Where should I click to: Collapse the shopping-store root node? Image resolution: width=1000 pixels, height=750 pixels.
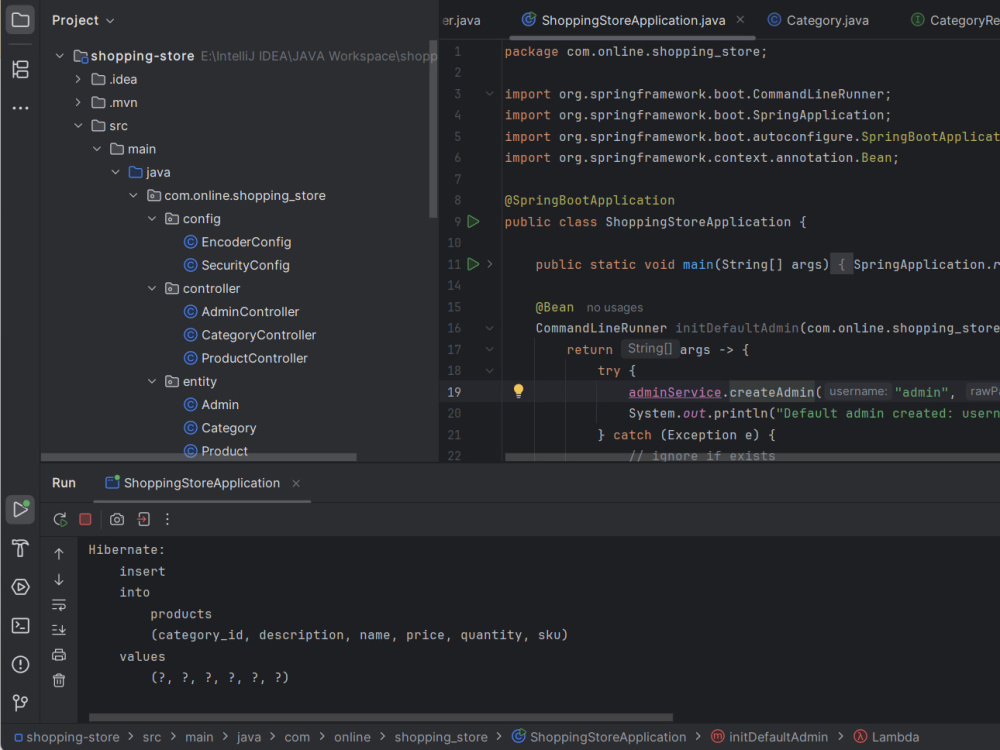tap(59, 56)
